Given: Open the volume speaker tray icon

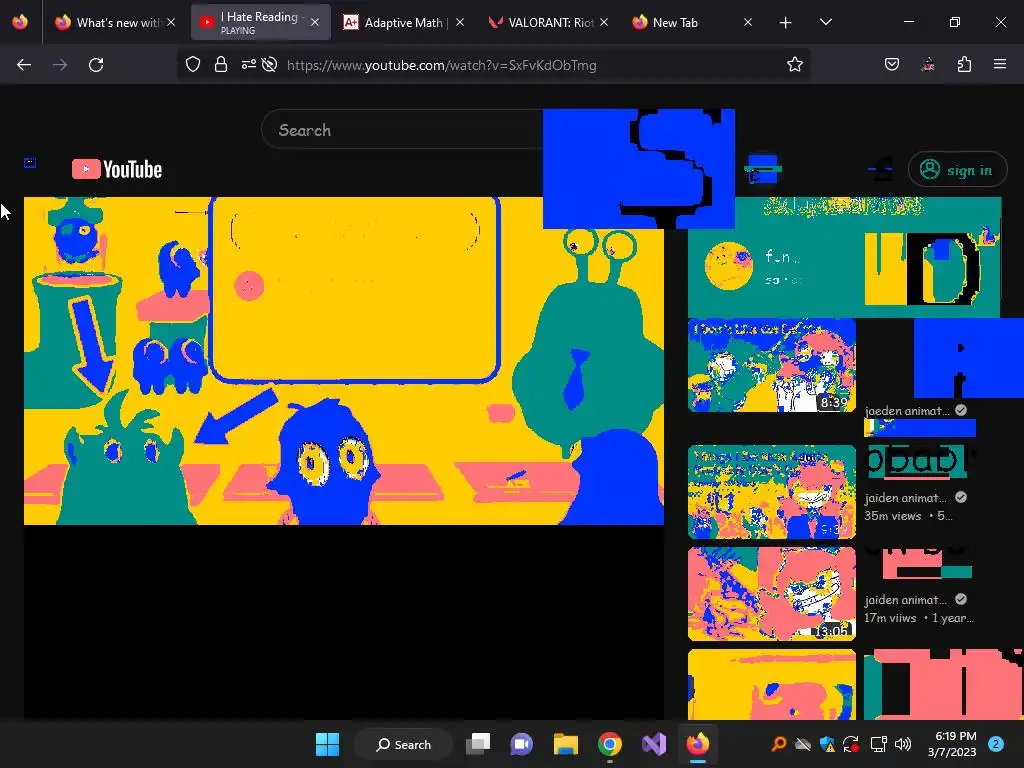Looking at the screenshot, I should tap(903, 744).
